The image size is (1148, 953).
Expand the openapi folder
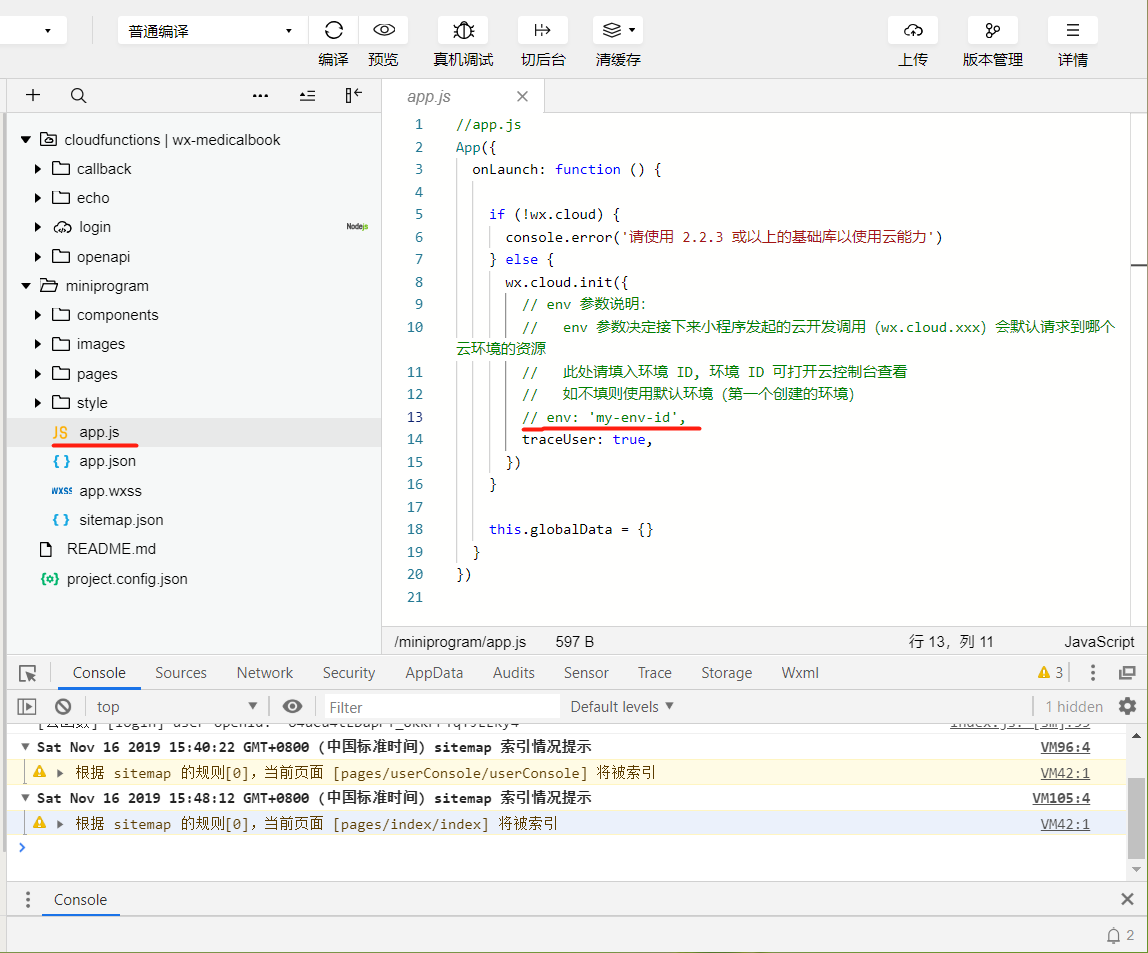point(37,257)
